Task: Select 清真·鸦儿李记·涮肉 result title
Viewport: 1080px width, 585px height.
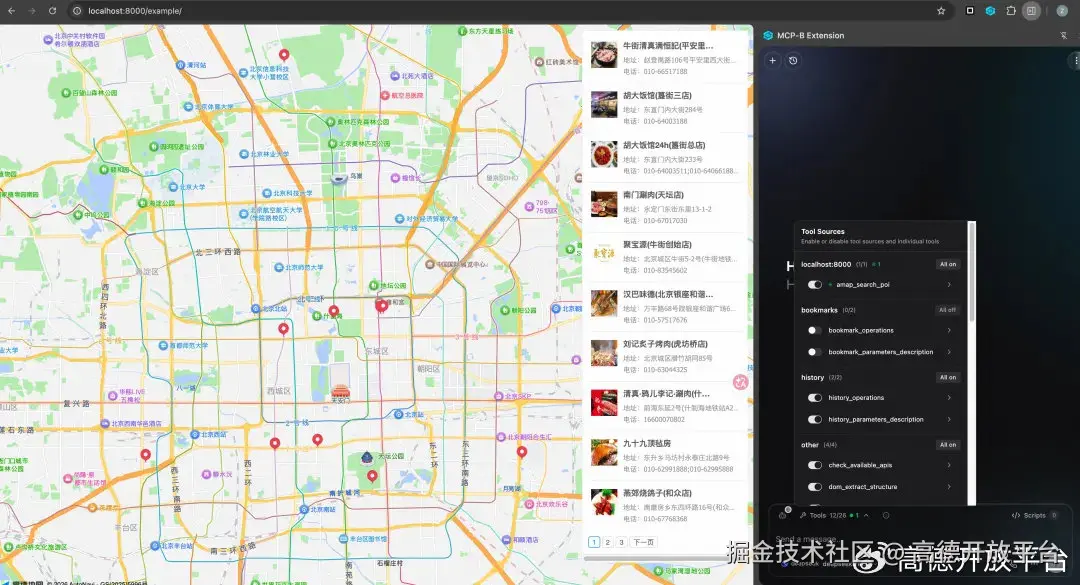Action: [x=666, y=393]
